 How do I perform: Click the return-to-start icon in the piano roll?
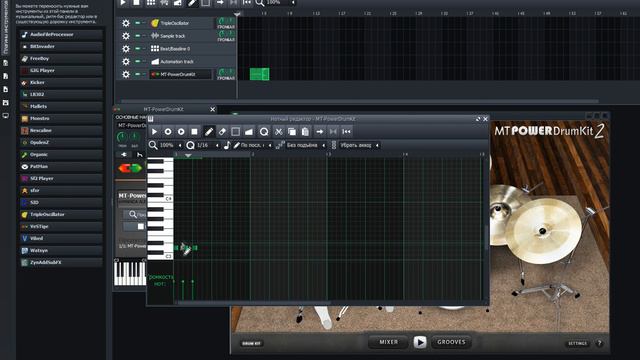(x=347, y=132)
